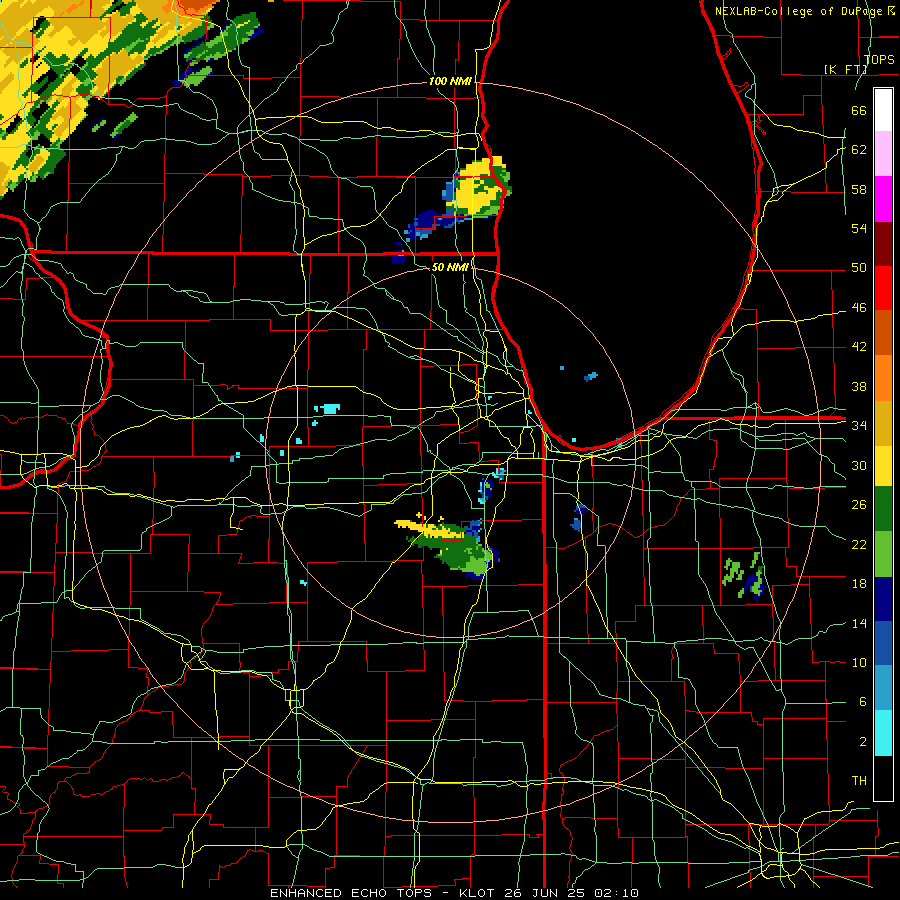Click the '42' legend value
900x900 pixels.
pos(859,347)
